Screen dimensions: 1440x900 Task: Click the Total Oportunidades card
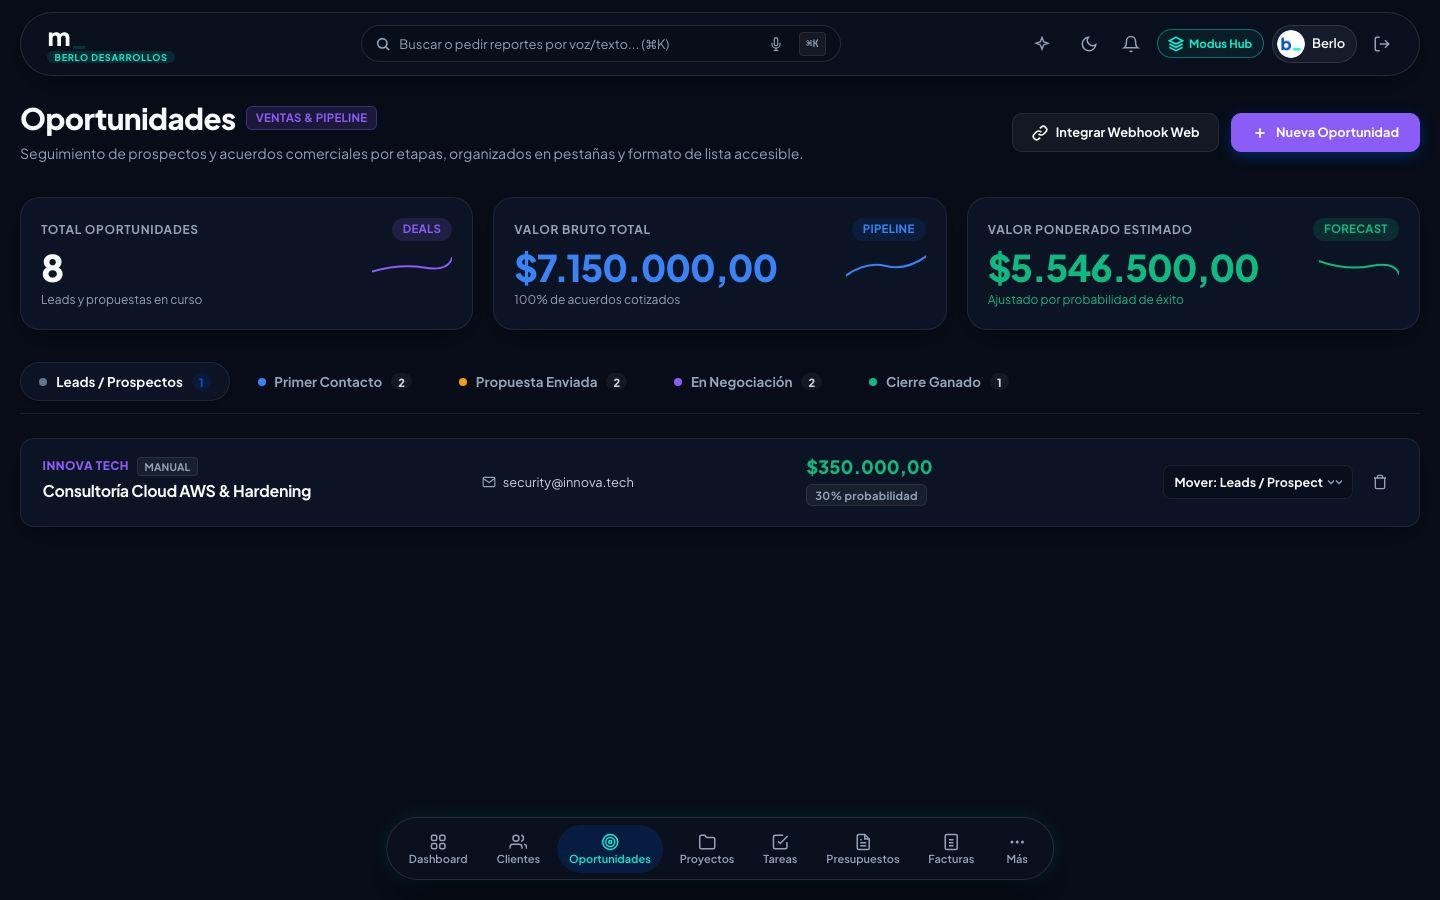click(246, 263)
